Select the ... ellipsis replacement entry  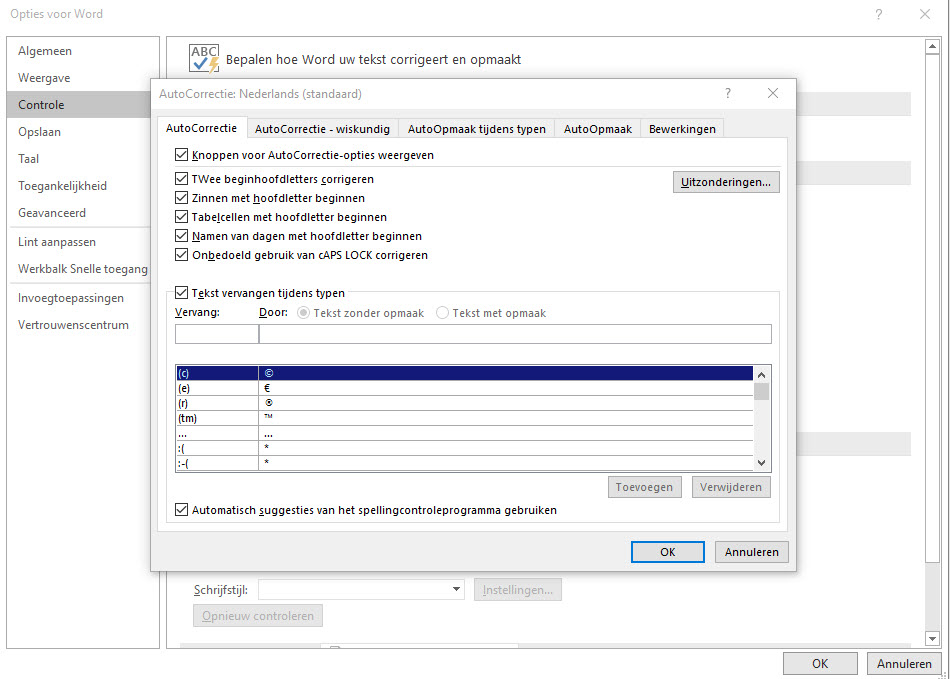465,433
